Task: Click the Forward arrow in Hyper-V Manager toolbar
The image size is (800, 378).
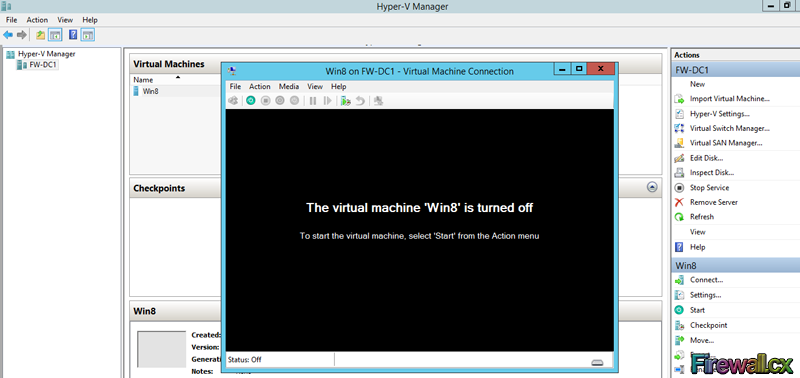Action: [x=21, y=35]
